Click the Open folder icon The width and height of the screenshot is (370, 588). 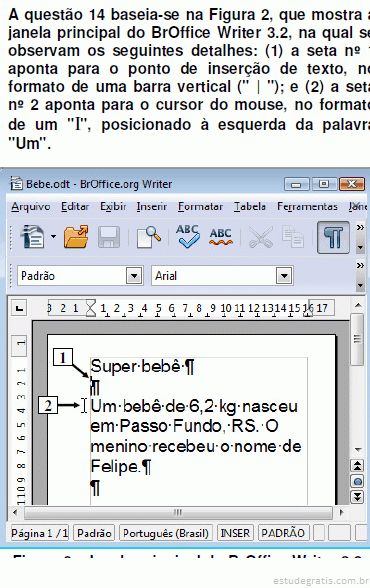76,237
